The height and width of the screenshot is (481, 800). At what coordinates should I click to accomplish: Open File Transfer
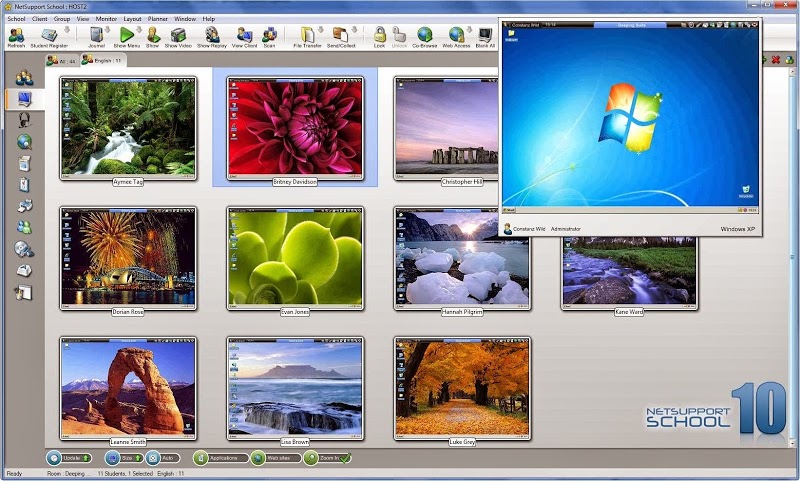(x=307, y=37)
